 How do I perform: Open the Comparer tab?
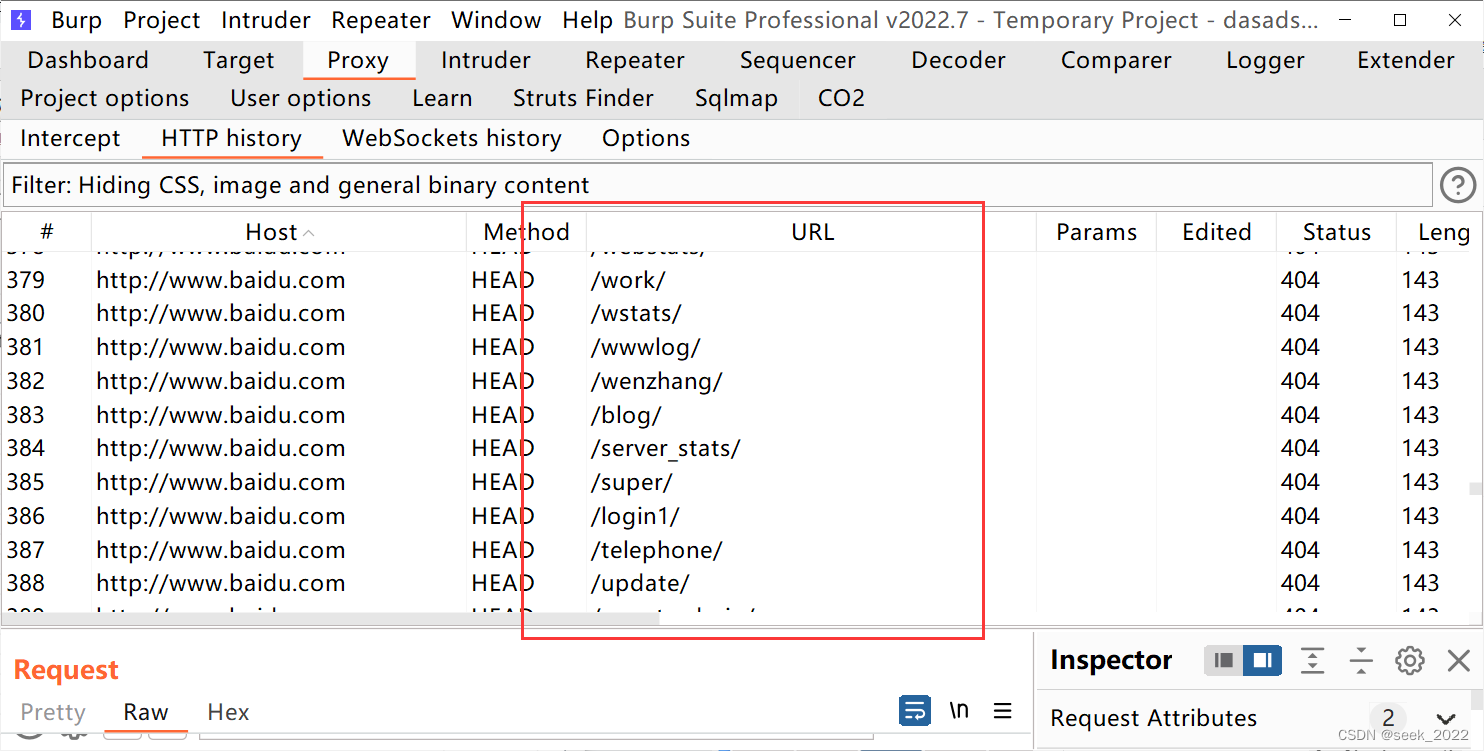tap(1116, 60)
